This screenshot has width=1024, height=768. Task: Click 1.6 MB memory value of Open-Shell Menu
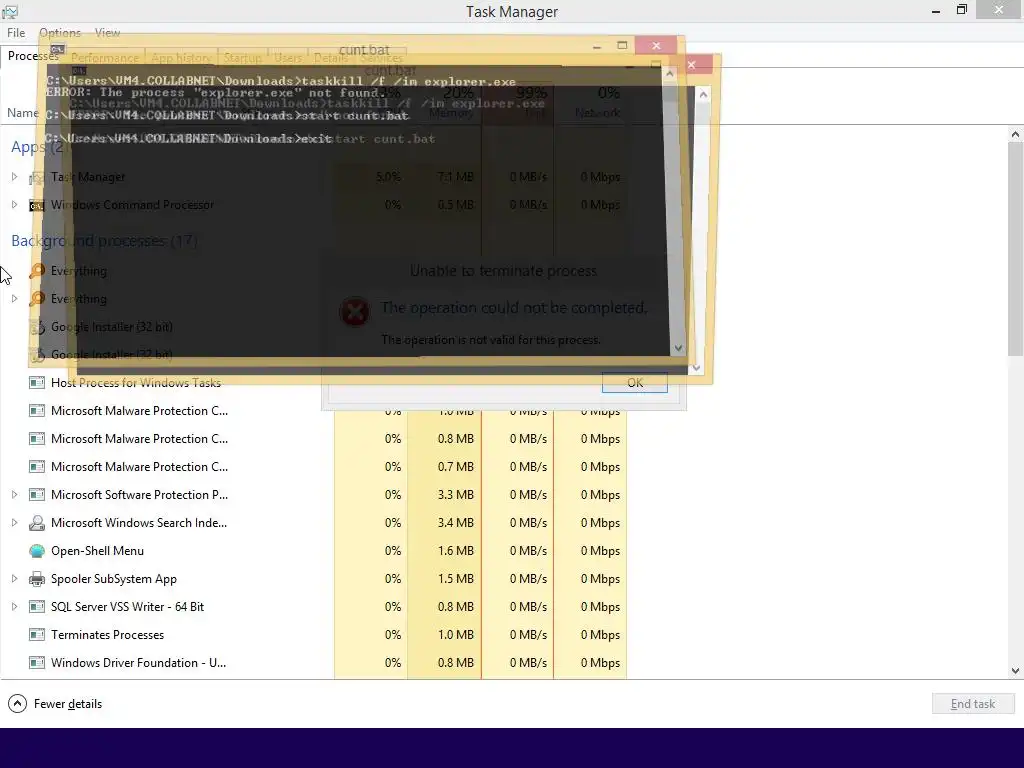[456, 551]
